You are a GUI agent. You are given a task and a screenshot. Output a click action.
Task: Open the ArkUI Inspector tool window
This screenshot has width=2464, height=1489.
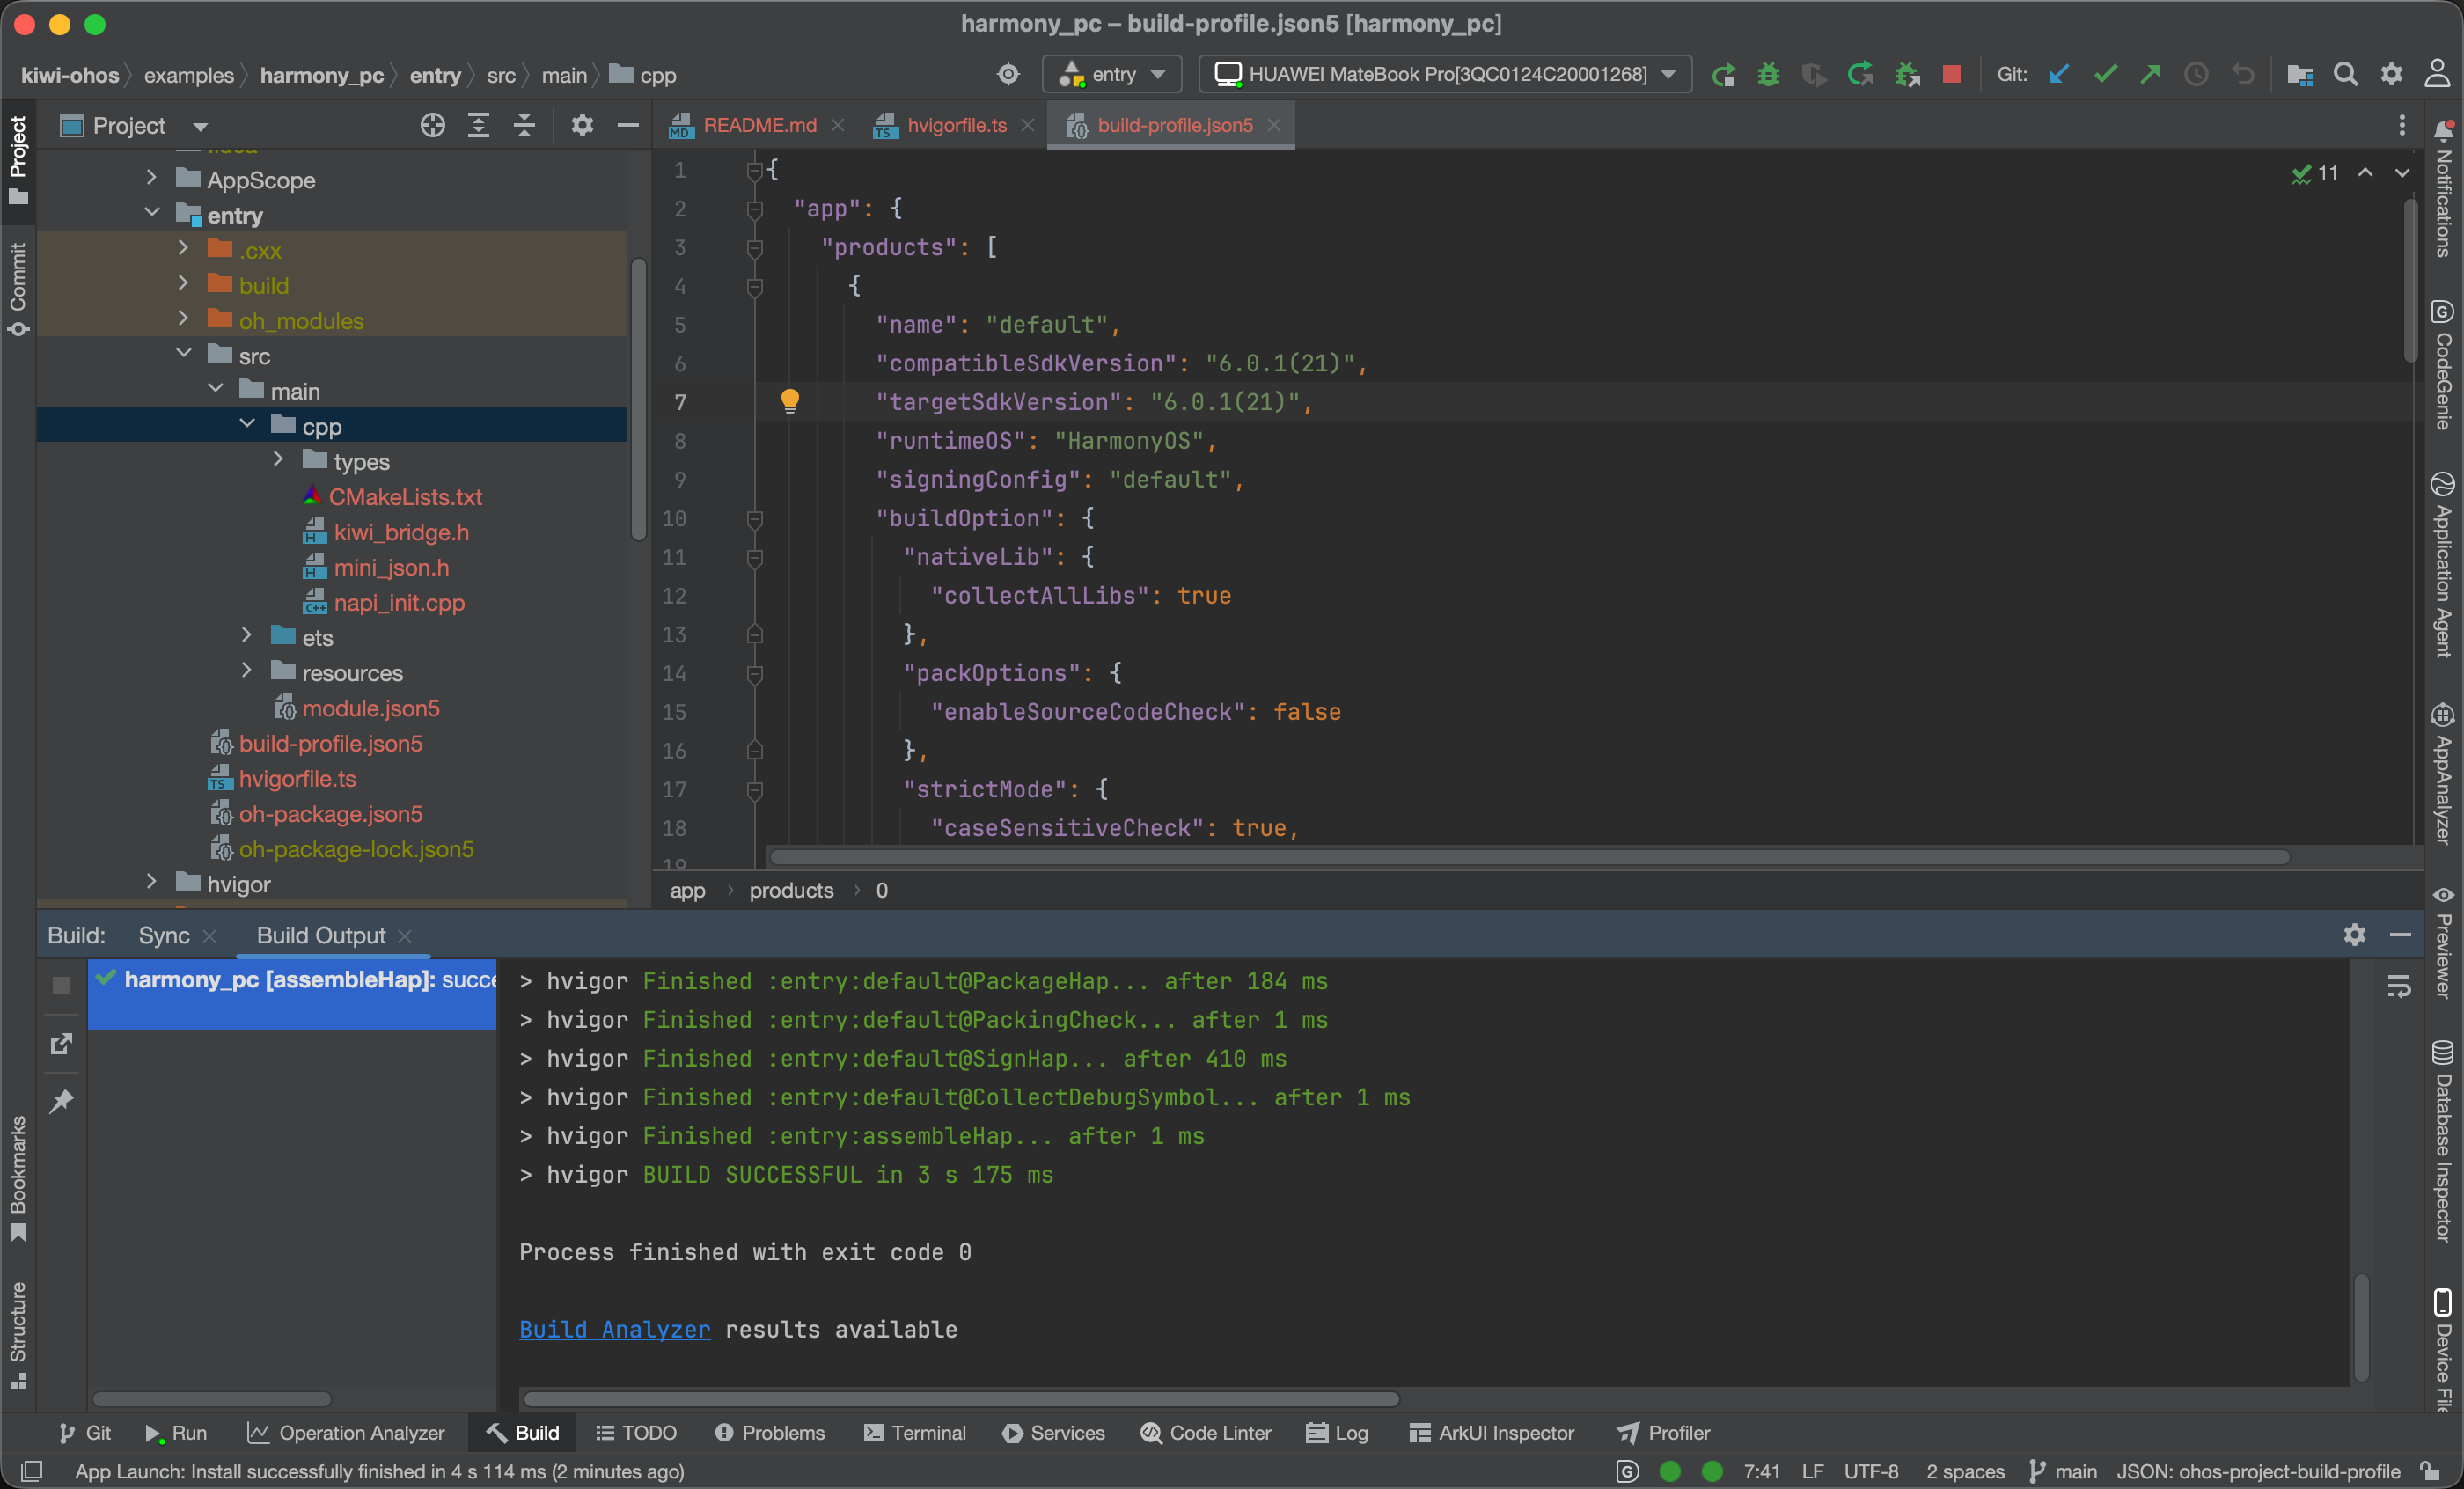click(1491, 1433)
